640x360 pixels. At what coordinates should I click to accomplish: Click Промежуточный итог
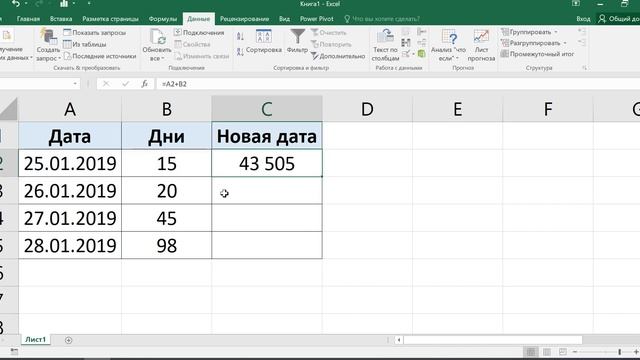tap(537, 54)
